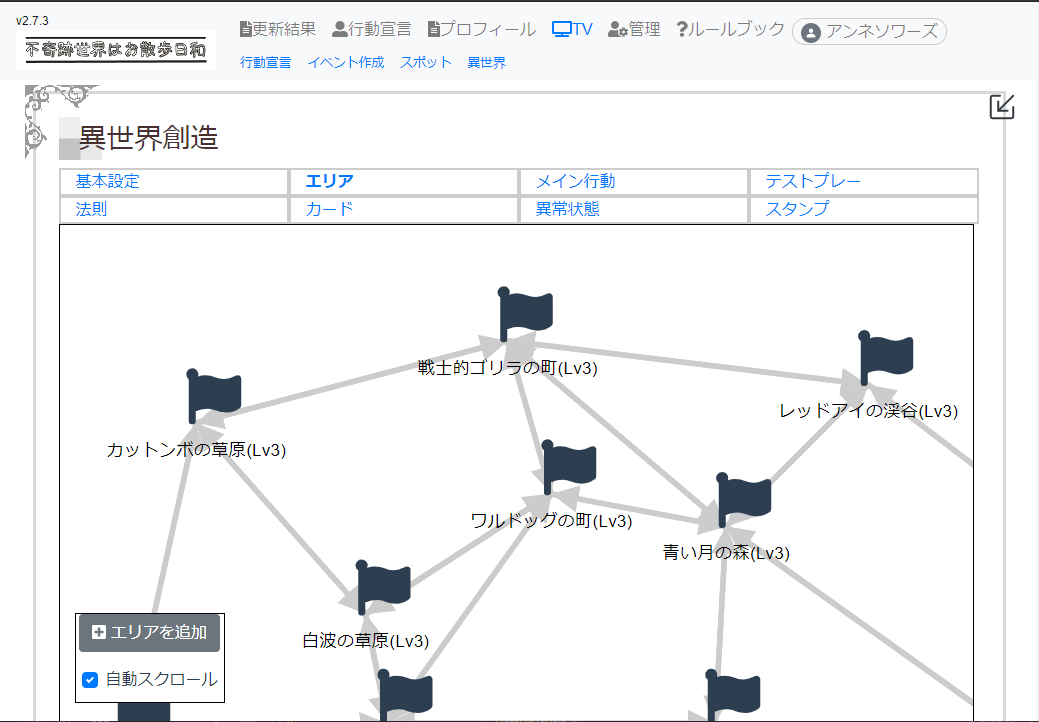The width and height of the screenshot is (1039, 722).
Task: Click the collapse arrow icon at the panel corner
Action: (1002, 107)
